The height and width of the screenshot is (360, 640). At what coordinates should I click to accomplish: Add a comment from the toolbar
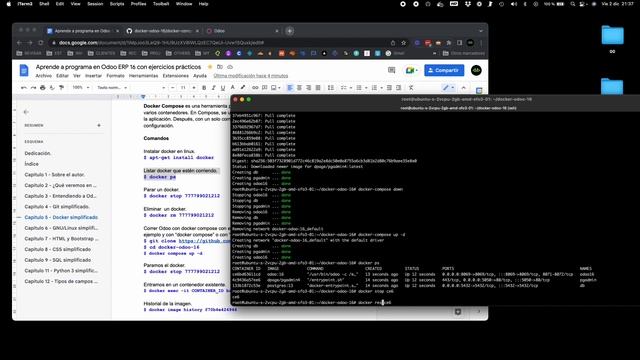[264, 88]
